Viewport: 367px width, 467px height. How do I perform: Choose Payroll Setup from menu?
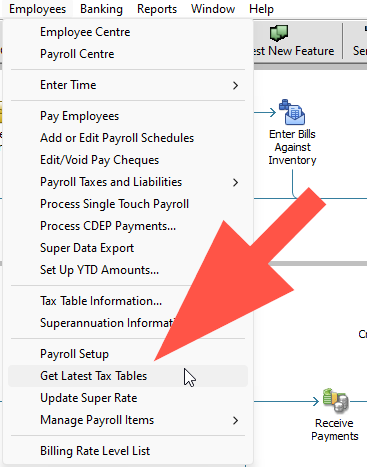pyautogui.click(x=128, y=354)
